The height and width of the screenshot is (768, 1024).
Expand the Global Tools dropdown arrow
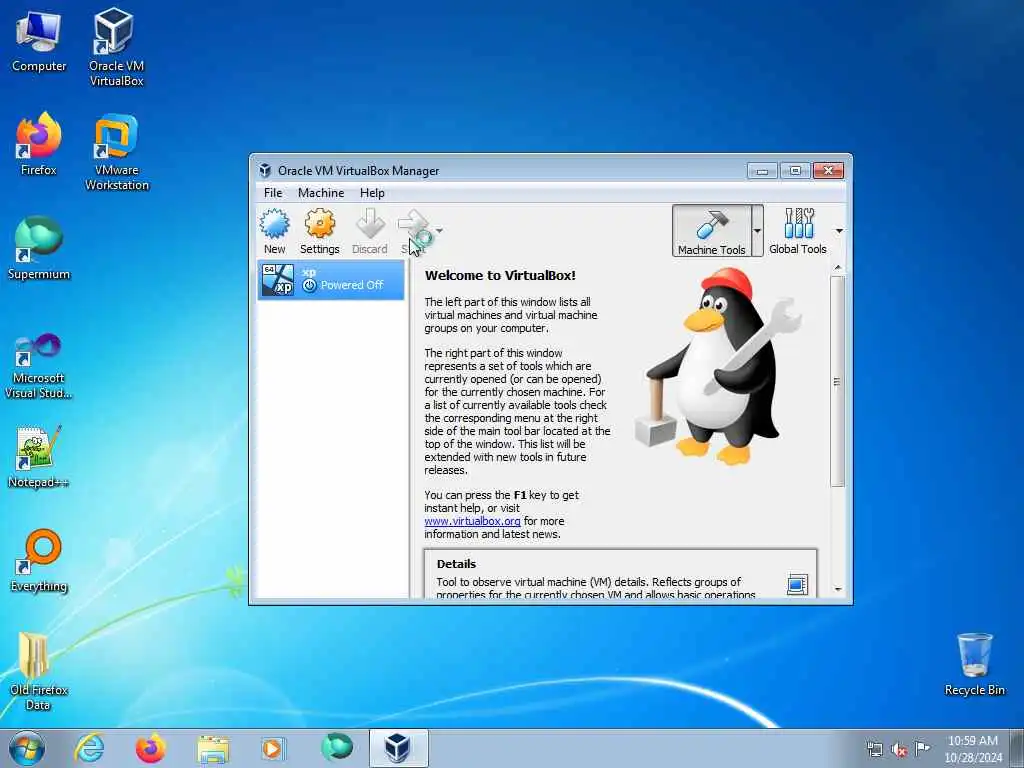839,231
